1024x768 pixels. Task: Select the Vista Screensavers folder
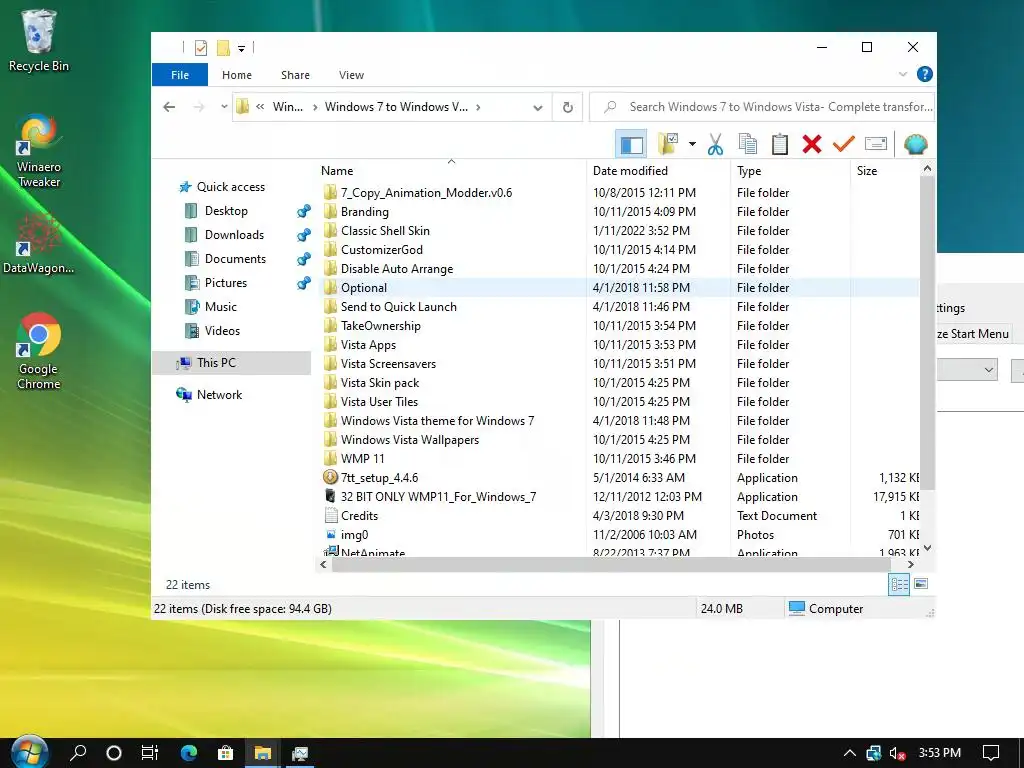(x=388, y=364)
